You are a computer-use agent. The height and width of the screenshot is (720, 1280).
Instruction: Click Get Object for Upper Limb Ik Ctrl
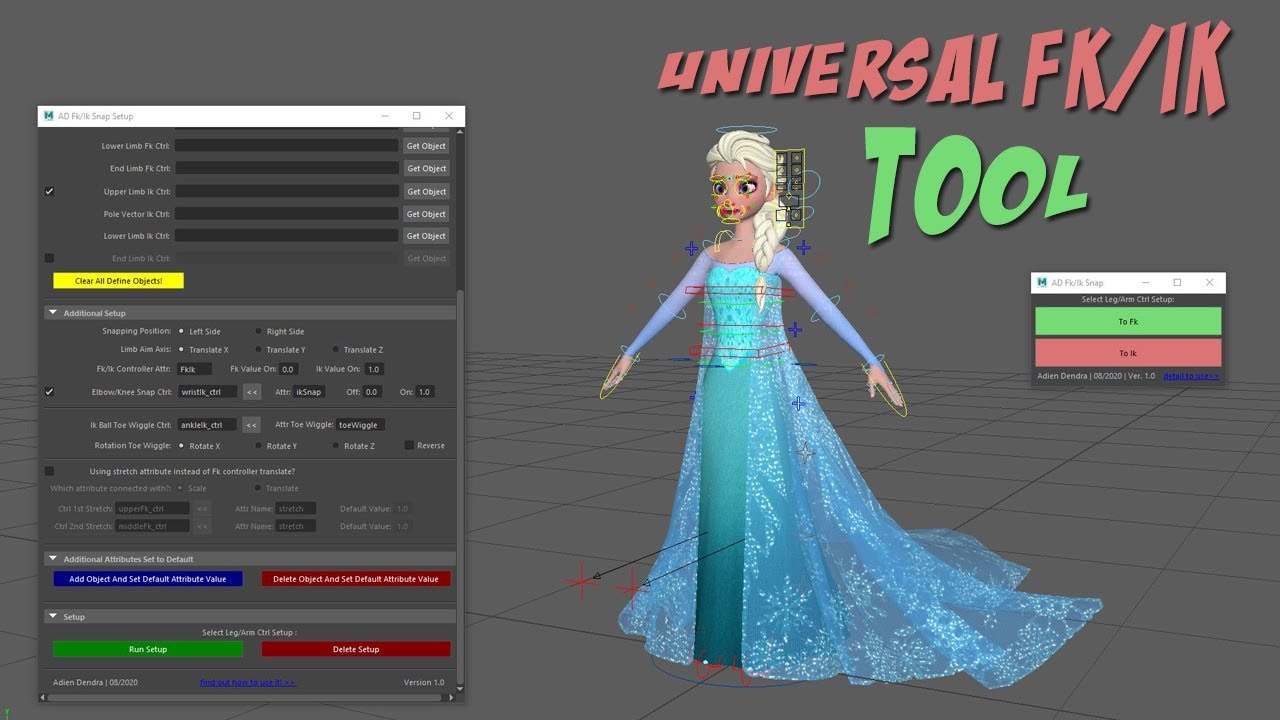(426, 192)
